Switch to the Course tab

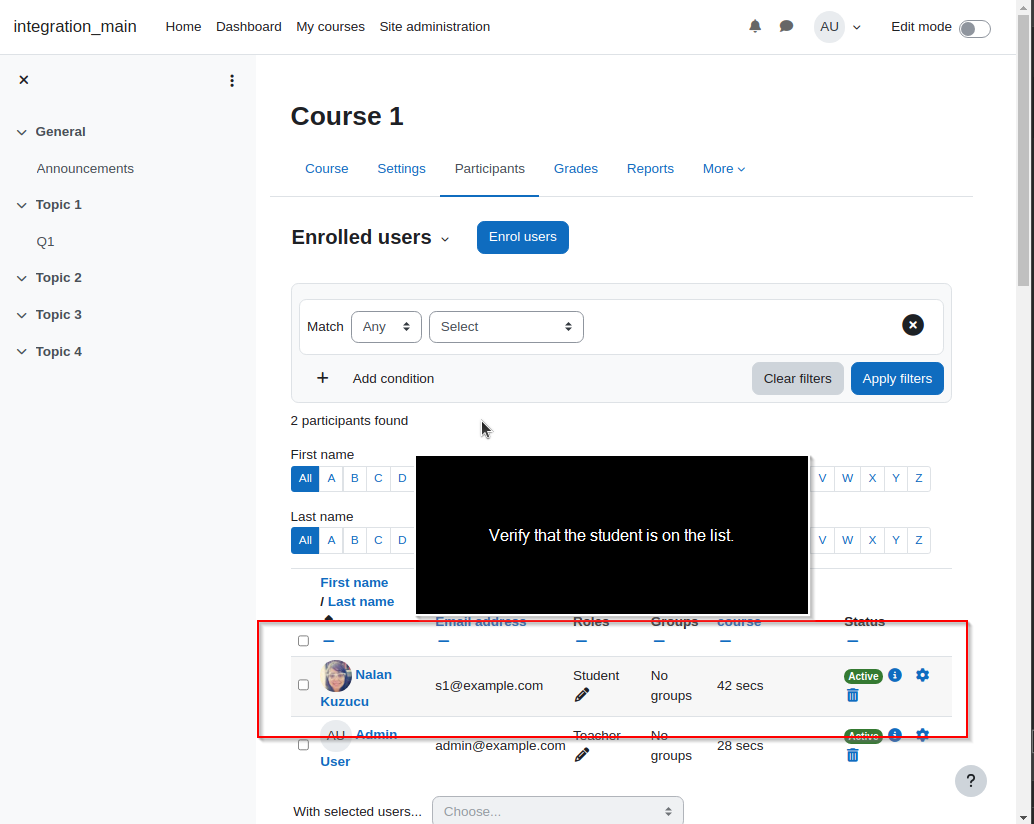click(326, 169)
